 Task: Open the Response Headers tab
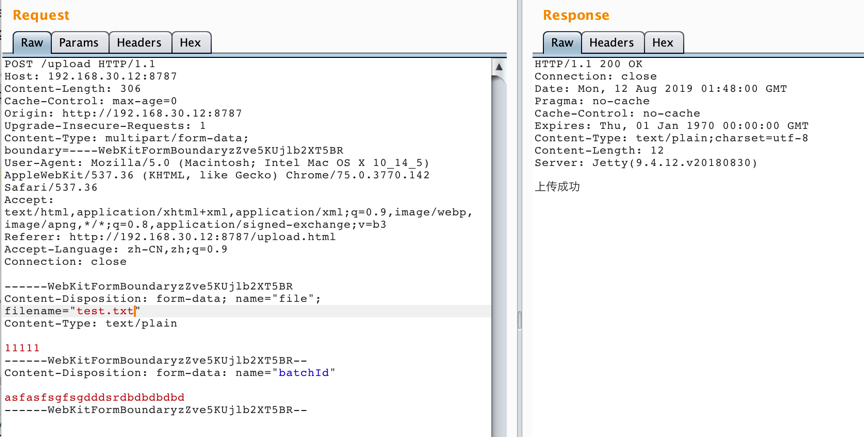pyautogui.click(x=611, y=43)
